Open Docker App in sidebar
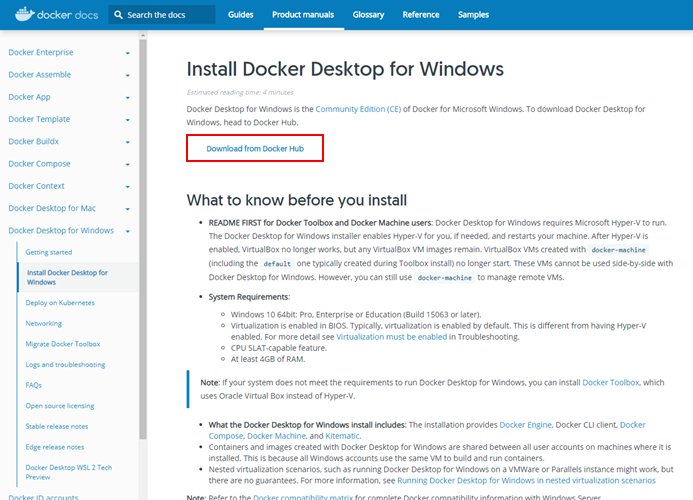The height and width of the screenshot is (500, 693). (x=29, y=97)
